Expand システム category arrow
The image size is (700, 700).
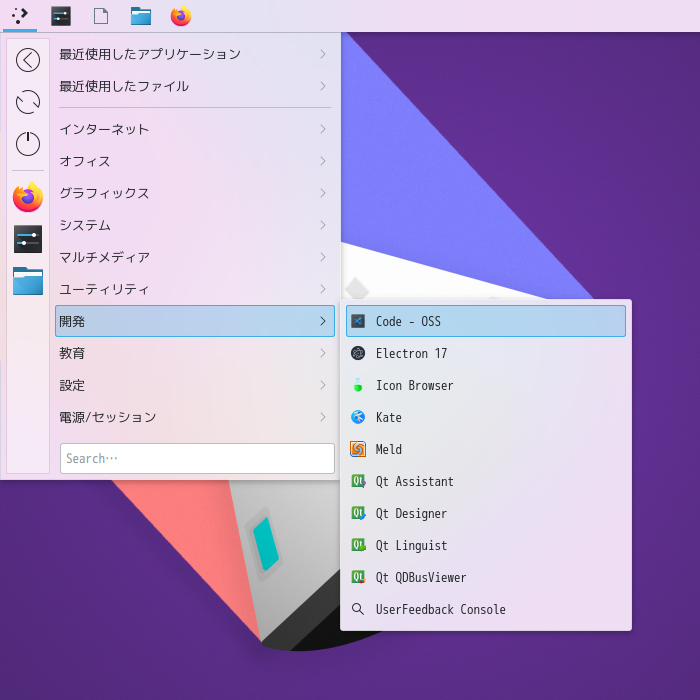323,225
